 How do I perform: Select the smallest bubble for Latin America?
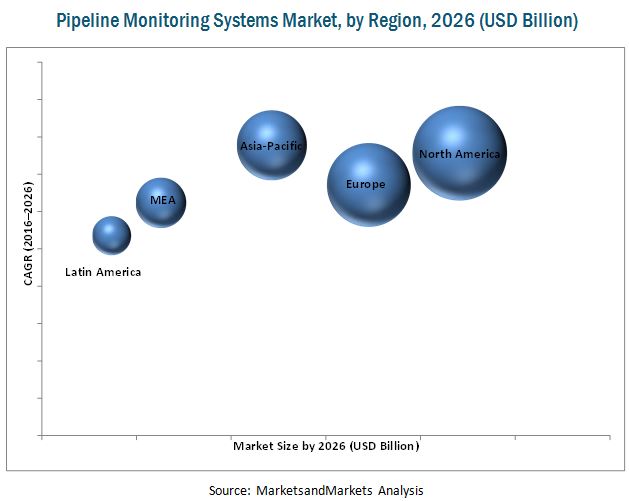(111, 235)
